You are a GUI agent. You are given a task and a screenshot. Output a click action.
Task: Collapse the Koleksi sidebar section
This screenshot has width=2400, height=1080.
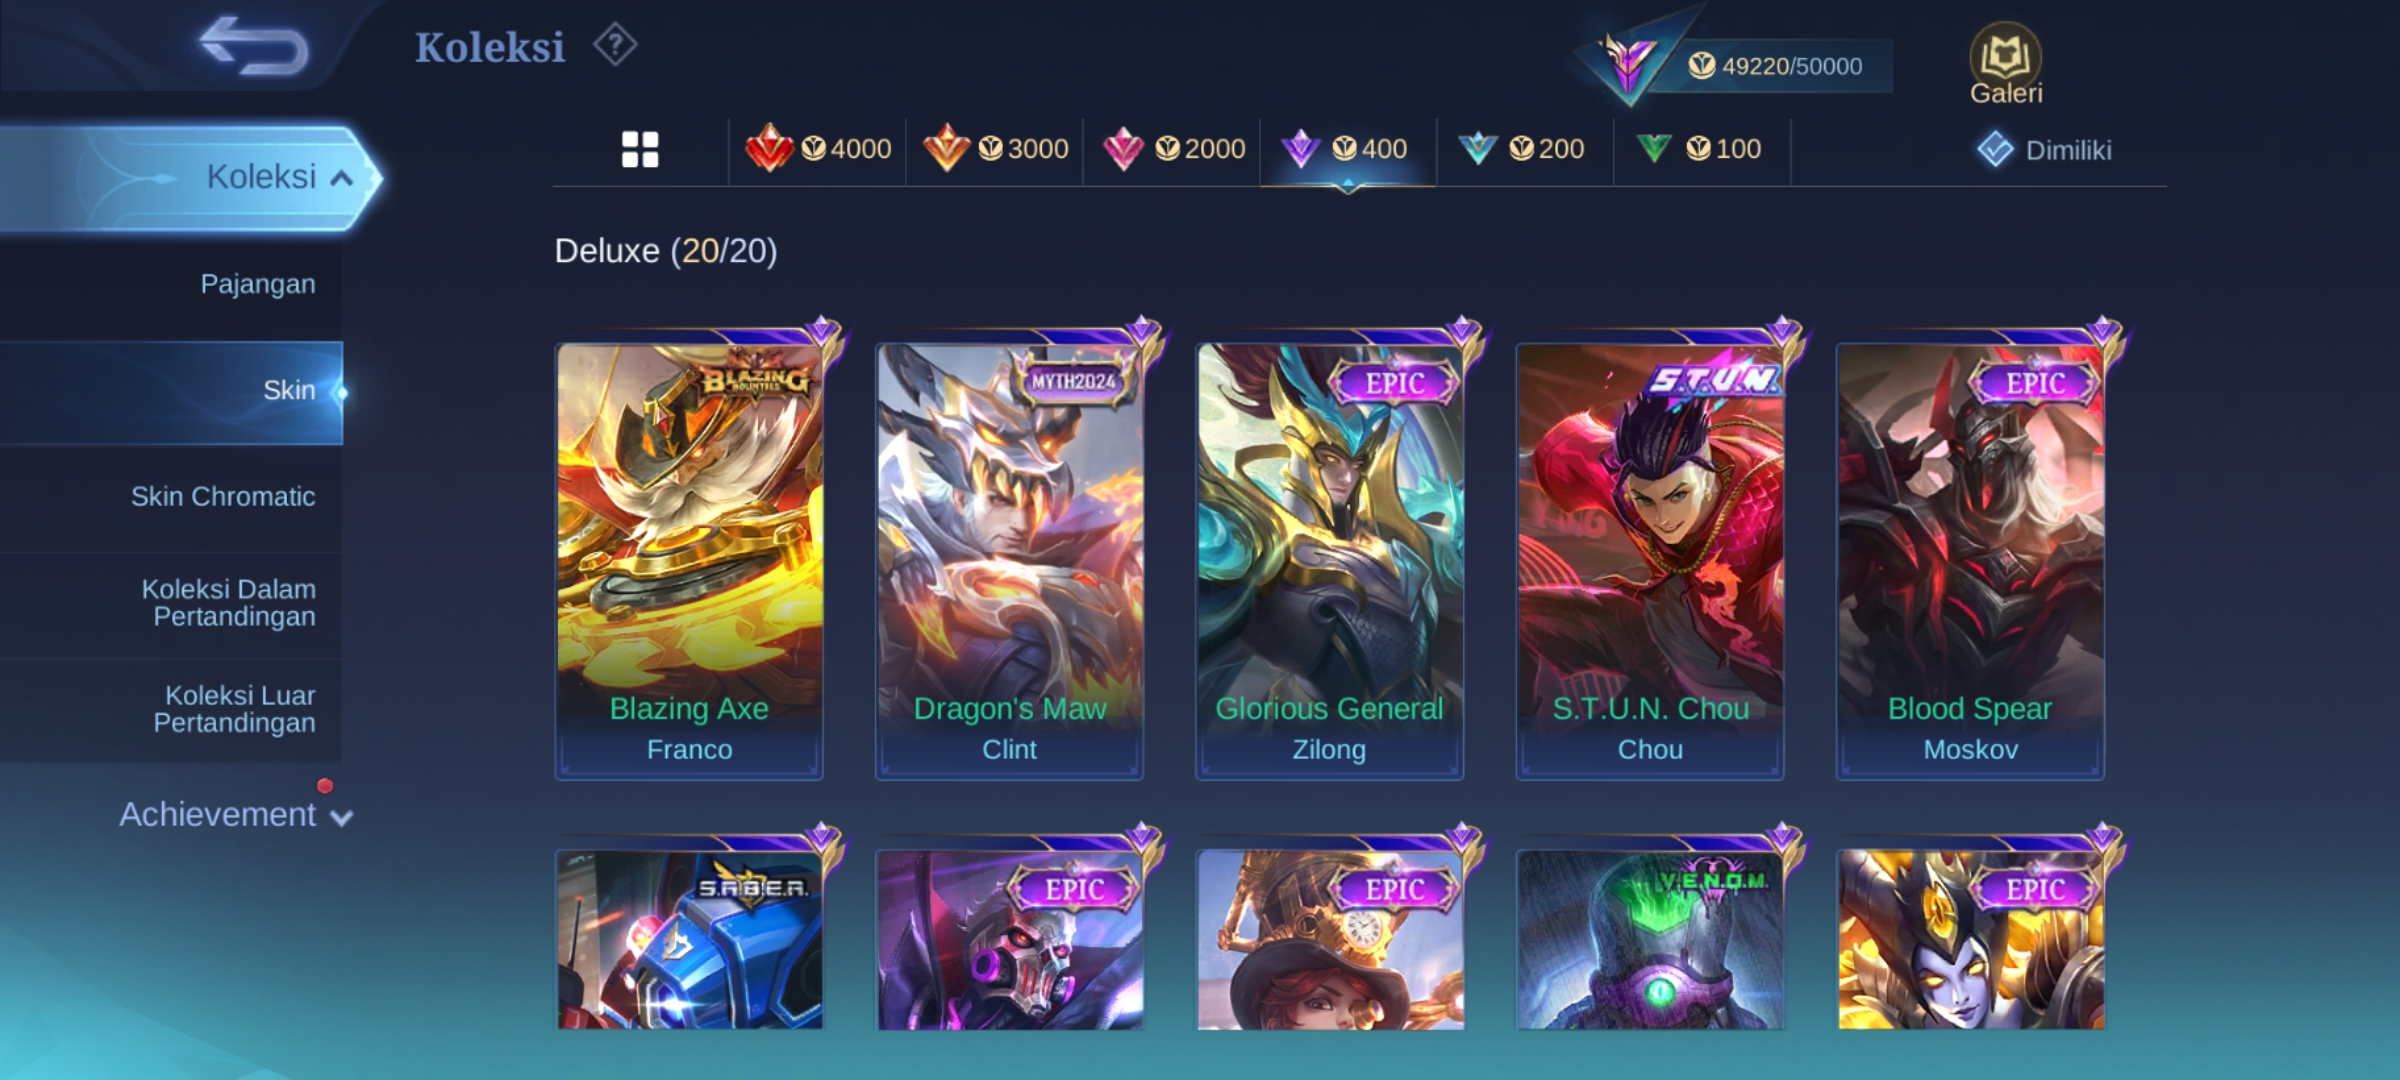(190, 177)
